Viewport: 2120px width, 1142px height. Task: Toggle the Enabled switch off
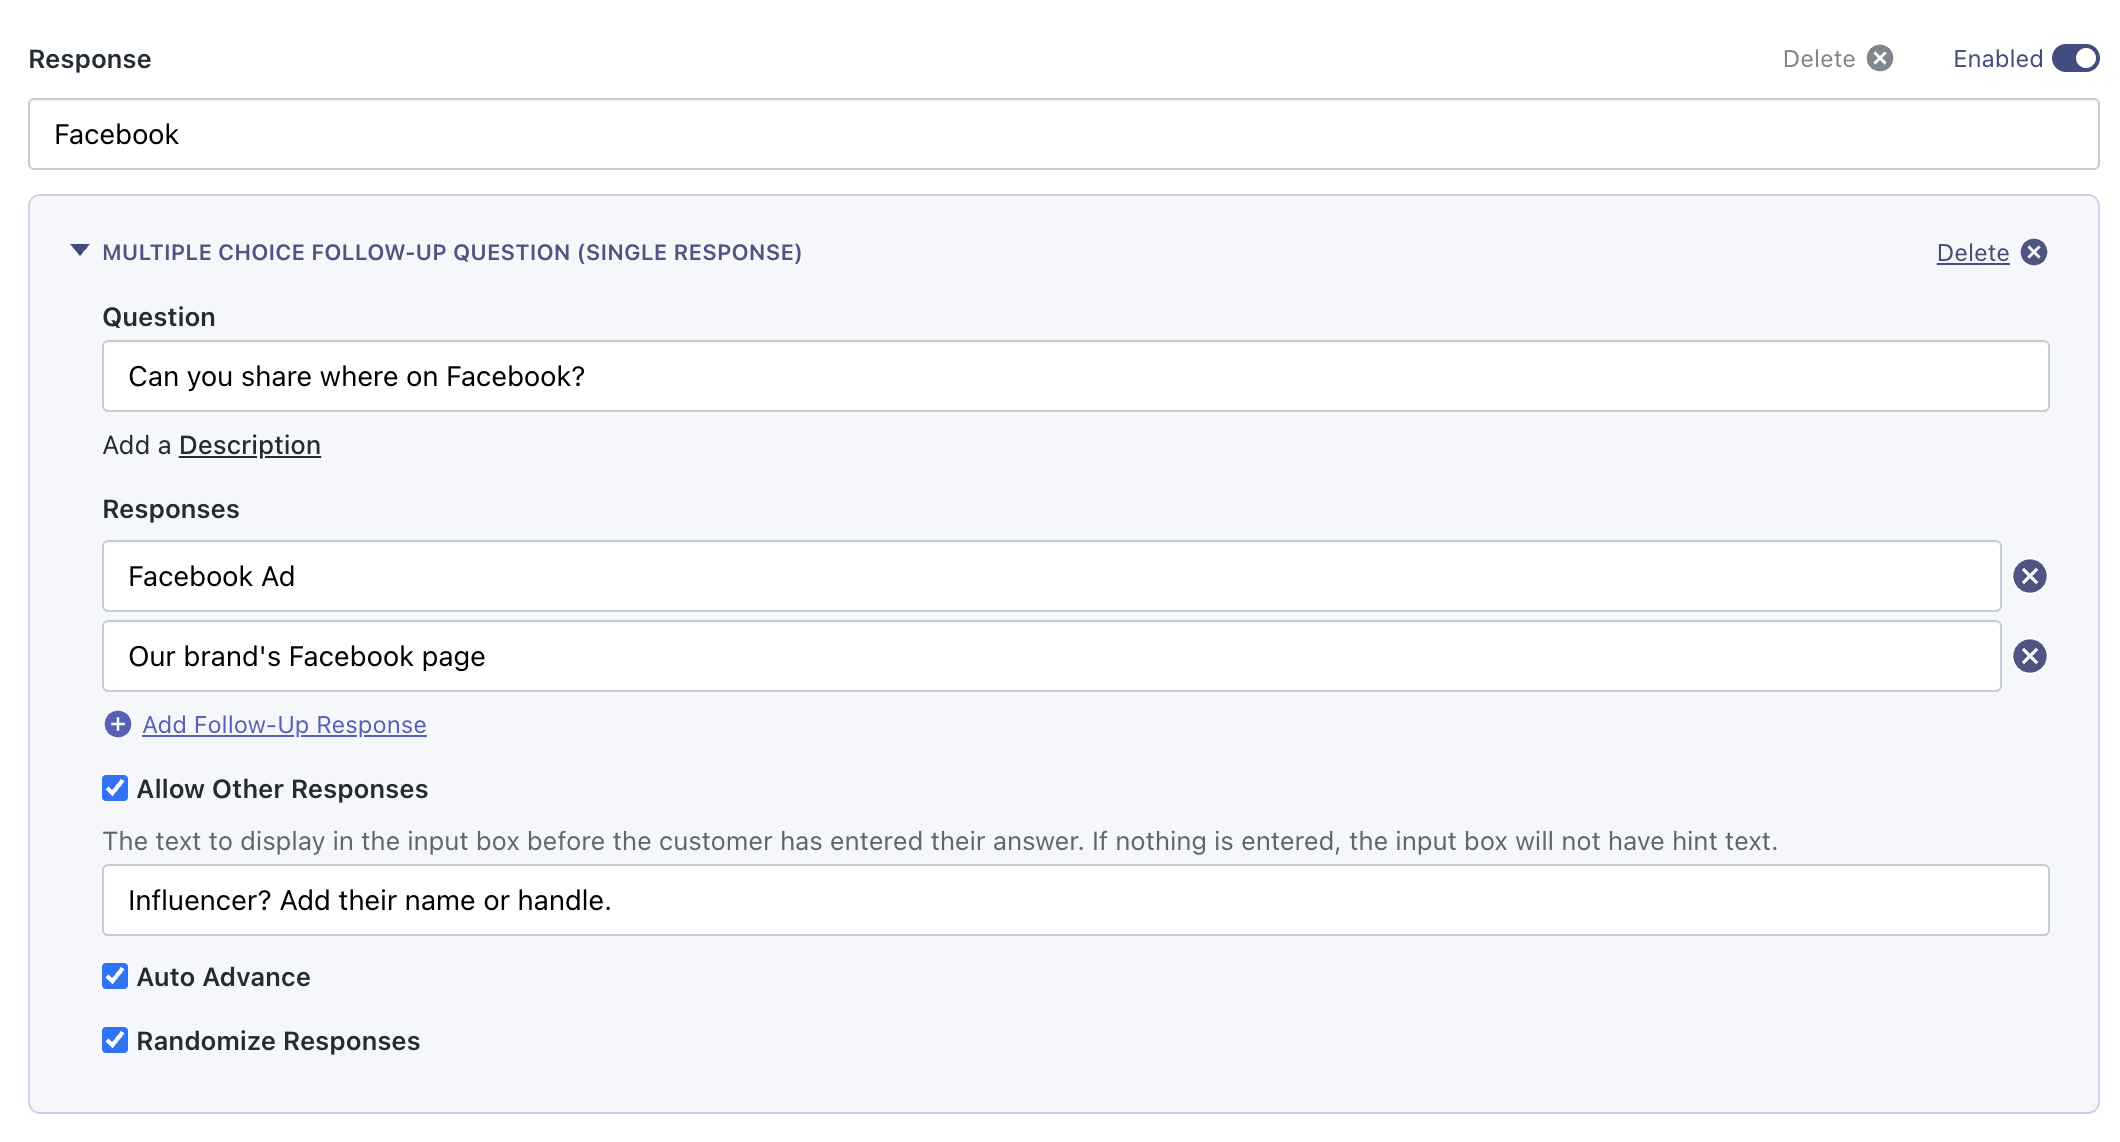tap(2075, 59)
